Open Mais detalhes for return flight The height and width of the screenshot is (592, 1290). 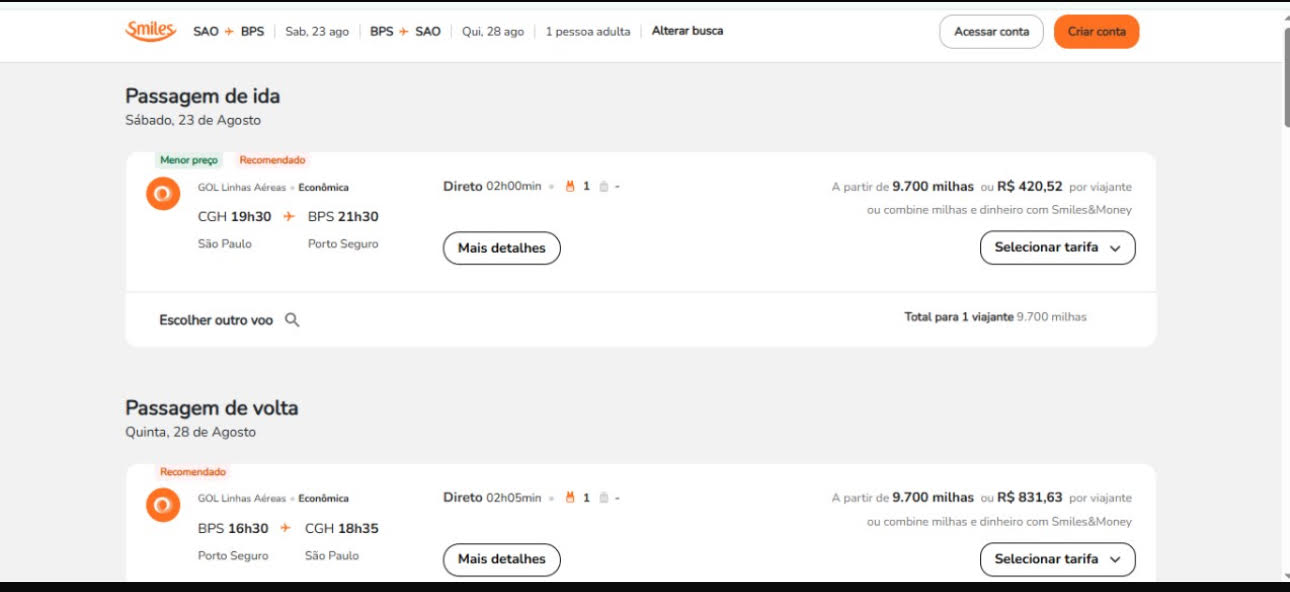(x=501, y=559)
